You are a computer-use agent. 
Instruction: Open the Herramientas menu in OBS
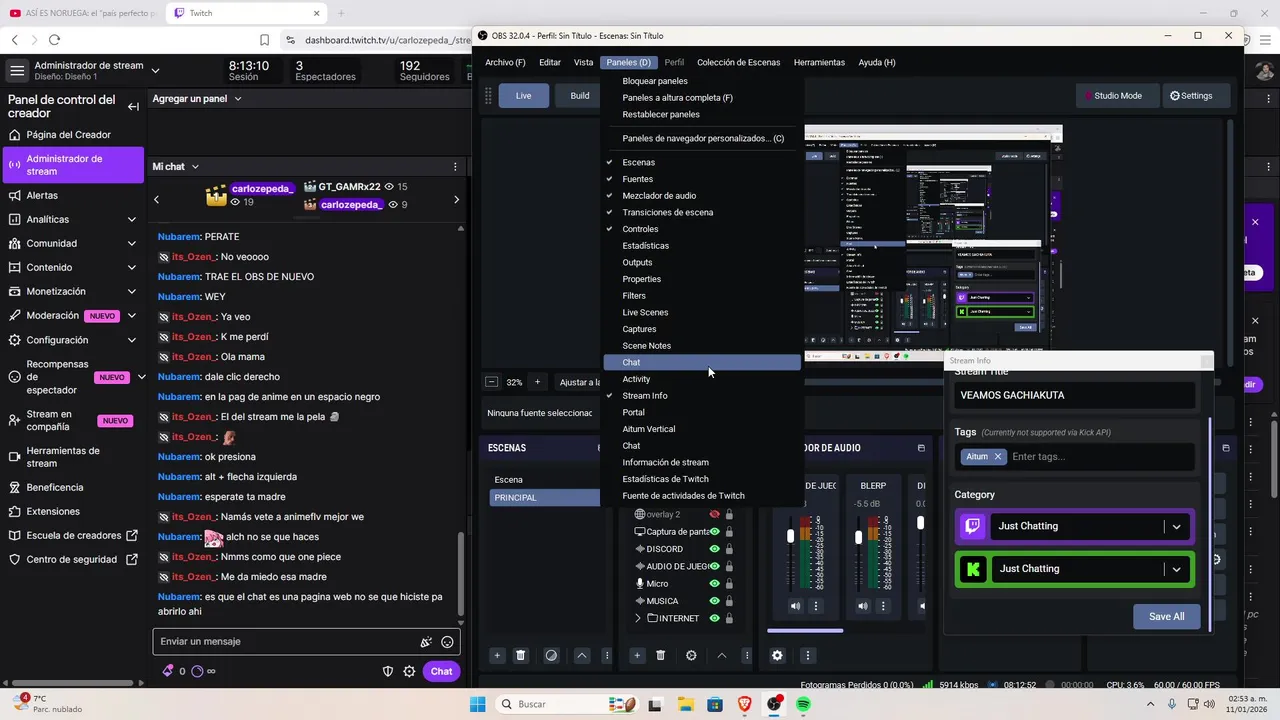coord(819,63)
